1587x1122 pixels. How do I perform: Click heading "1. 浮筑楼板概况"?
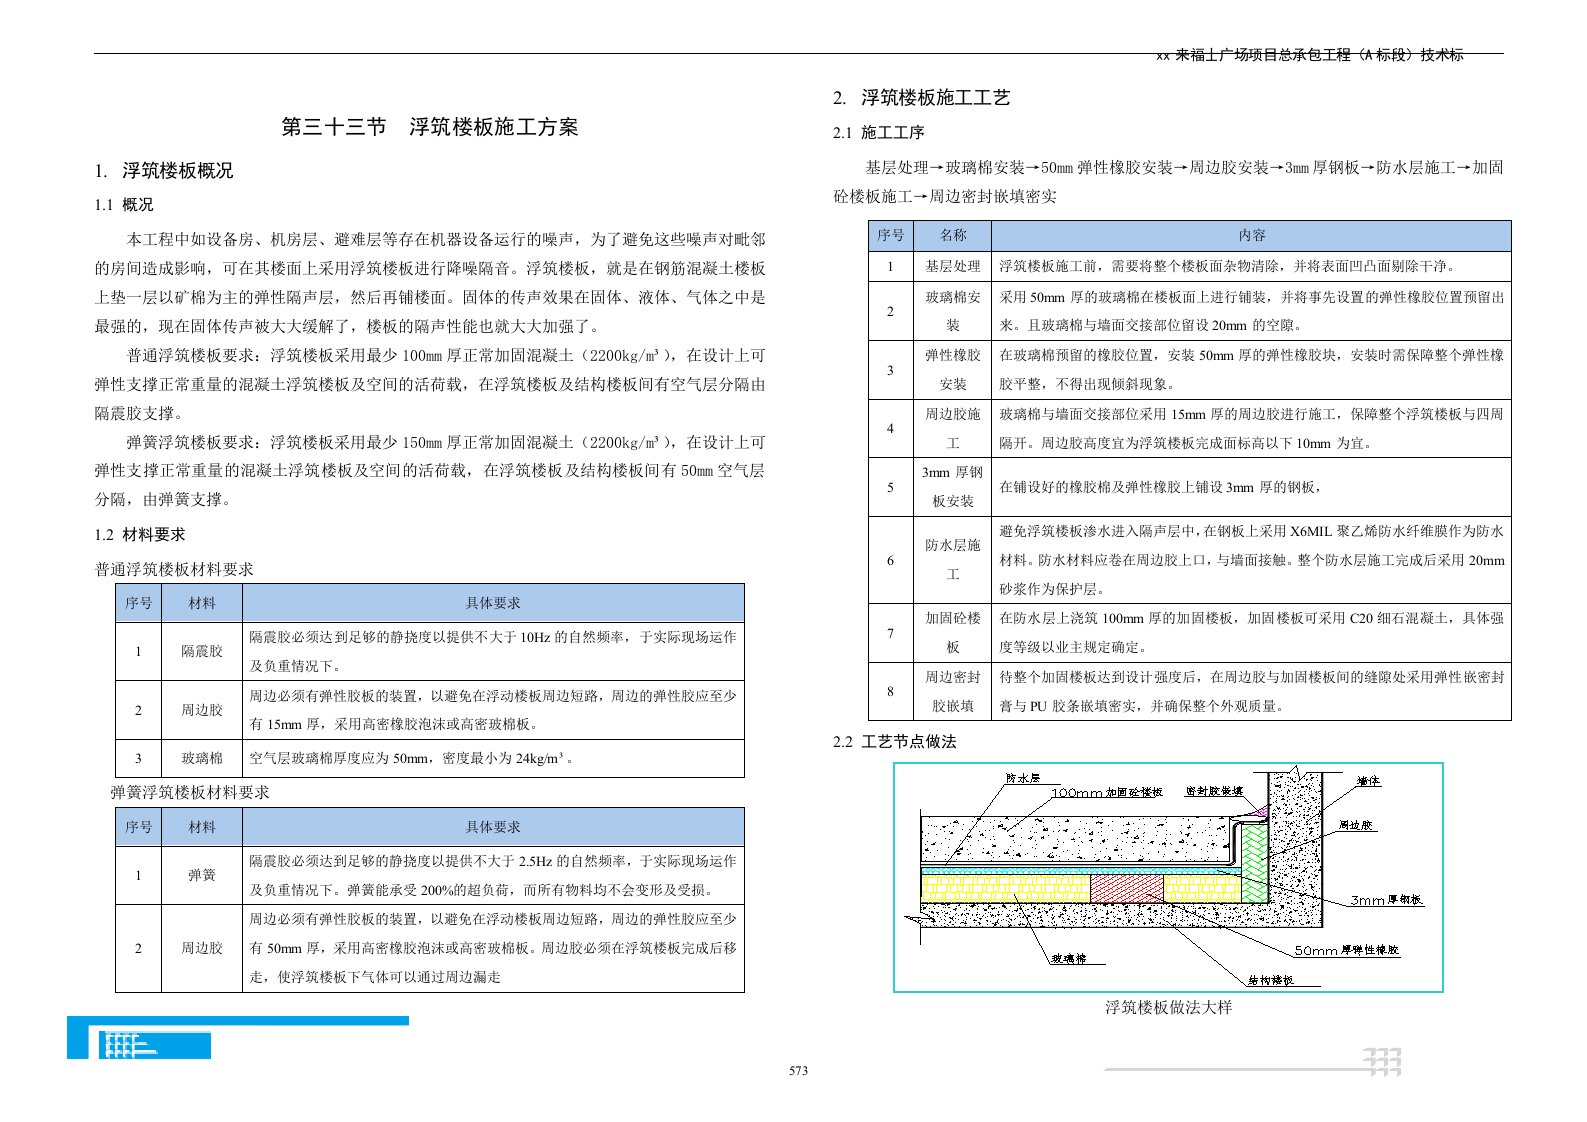pyautogui.click(x=164, y=171)
